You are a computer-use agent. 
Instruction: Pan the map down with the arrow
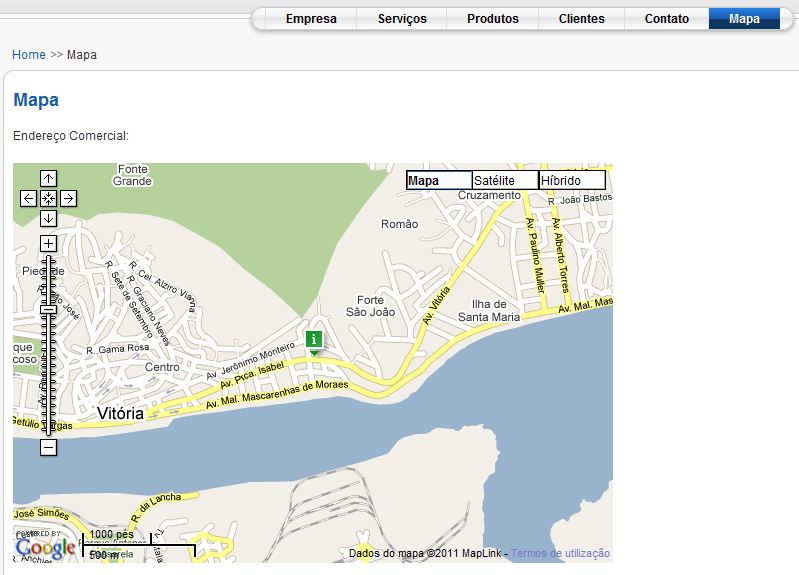(x=48, y=218)
